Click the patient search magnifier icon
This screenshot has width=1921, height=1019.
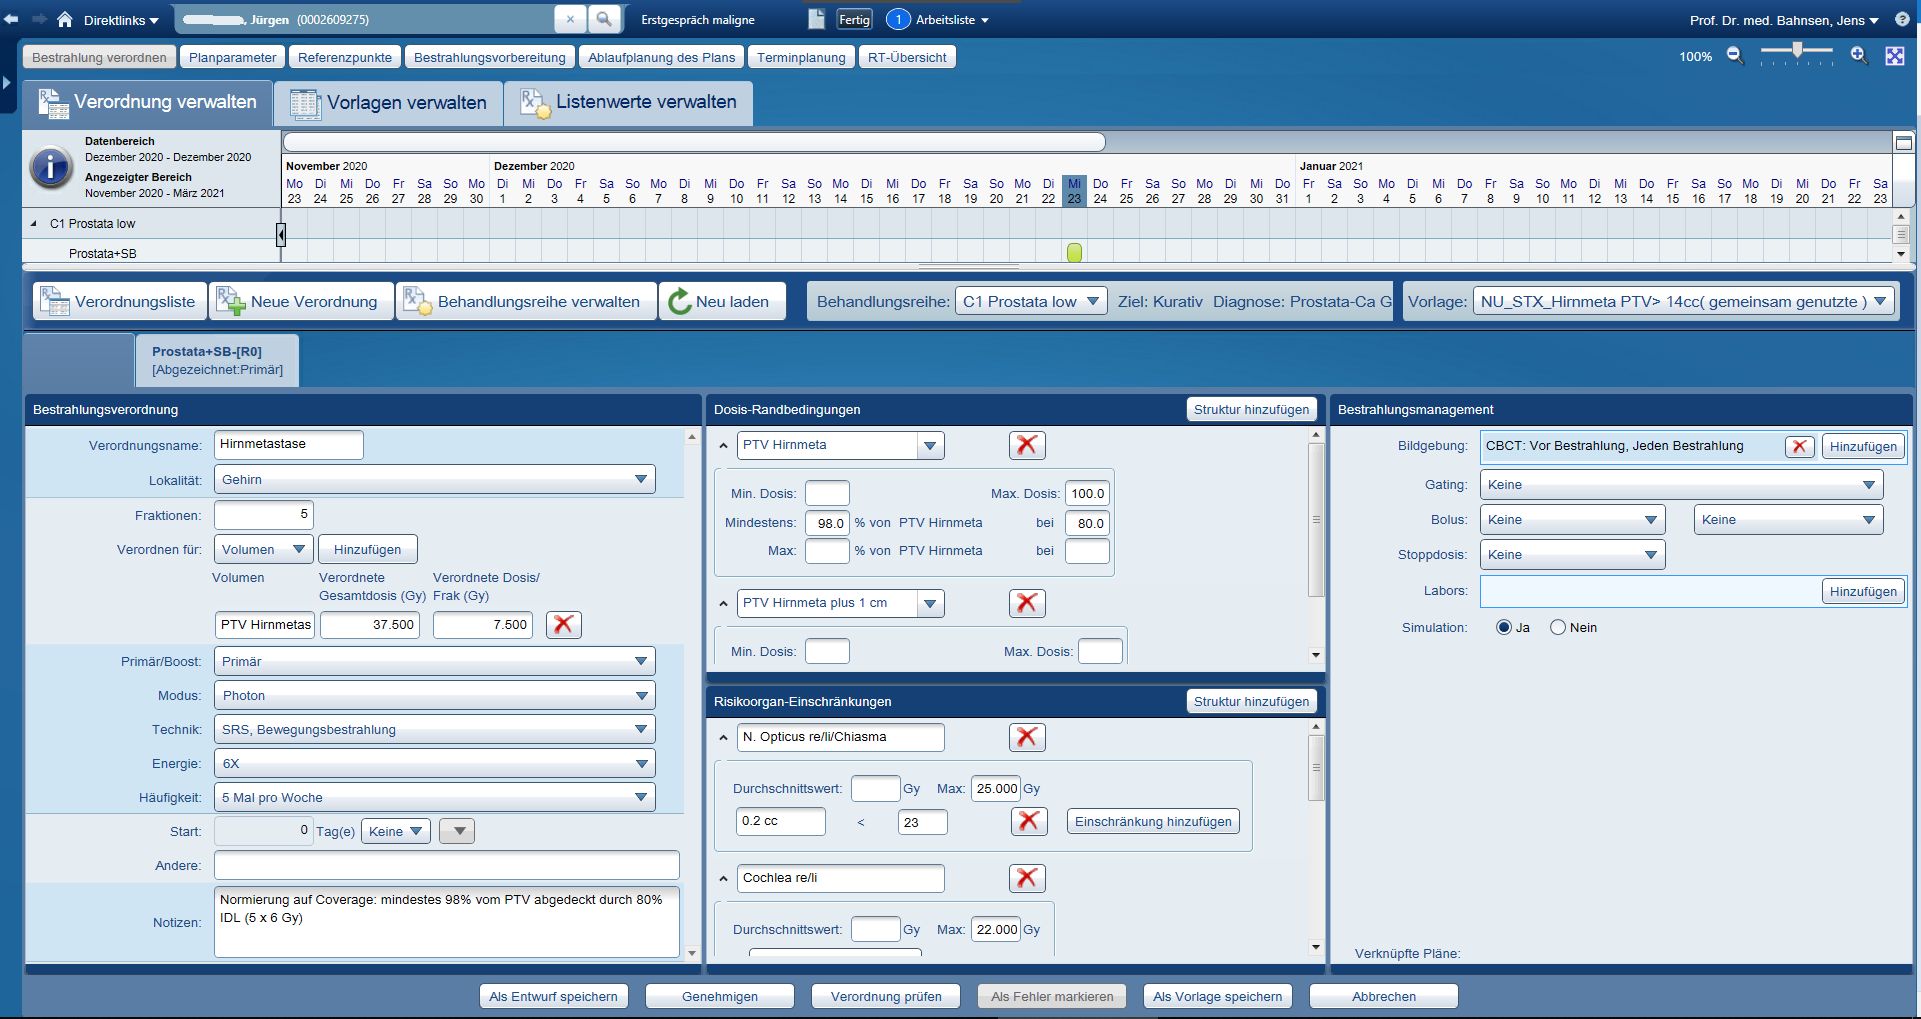coord(604,19)
